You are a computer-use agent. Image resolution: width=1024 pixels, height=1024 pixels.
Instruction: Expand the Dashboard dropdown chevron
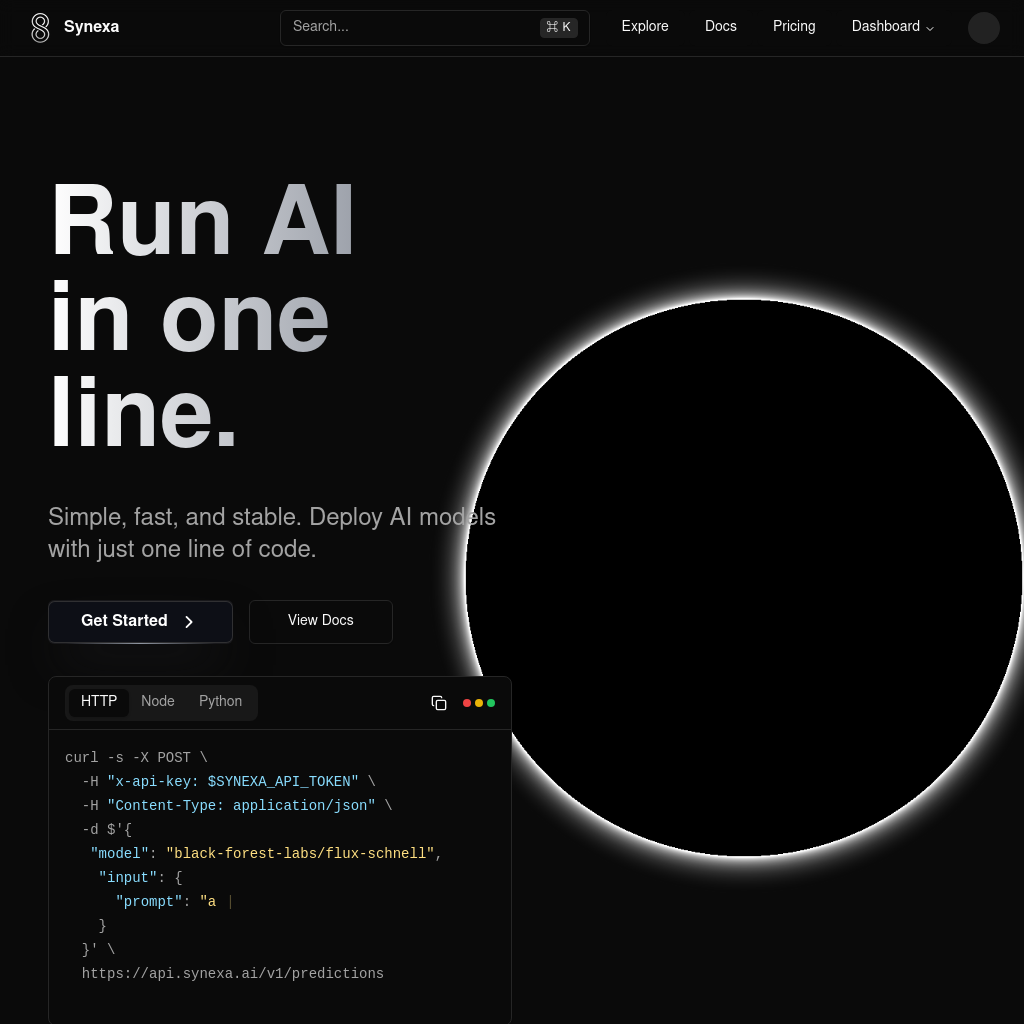pyautogui.click(x=930, y=28)
